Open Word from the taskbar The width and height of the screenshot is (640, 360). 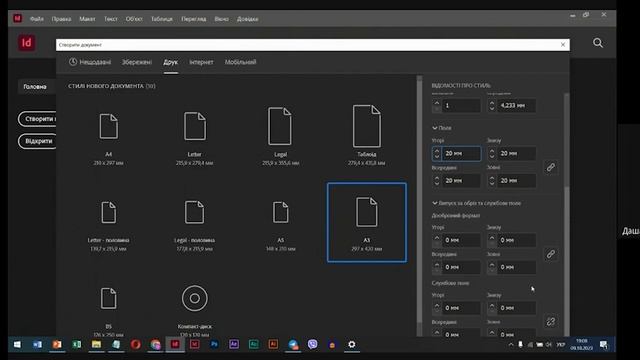pyautogui.click(x=37, y=344)
